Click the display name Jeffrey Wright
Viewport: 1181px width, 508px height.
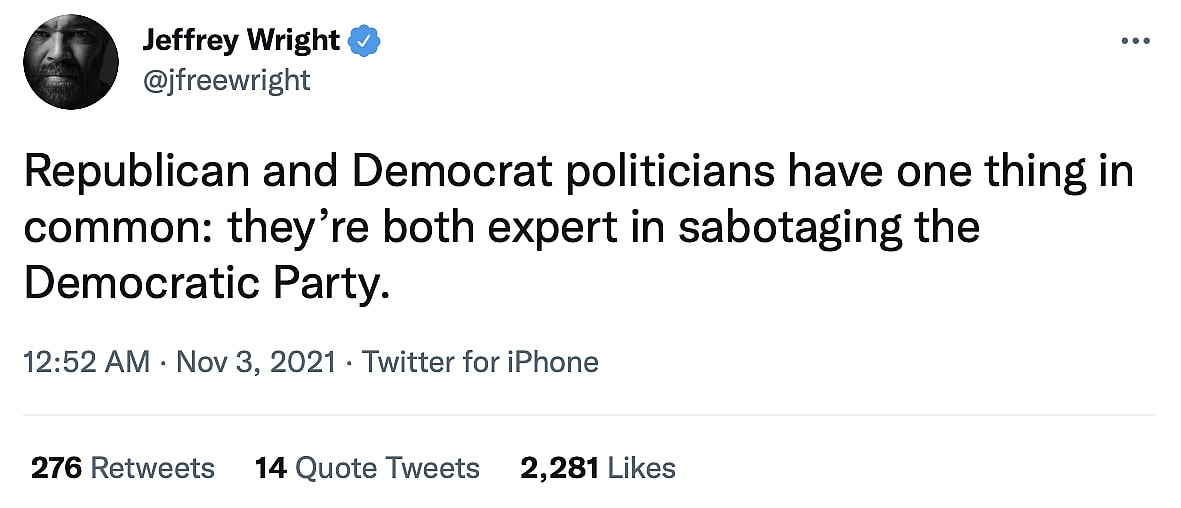point(241,41)
